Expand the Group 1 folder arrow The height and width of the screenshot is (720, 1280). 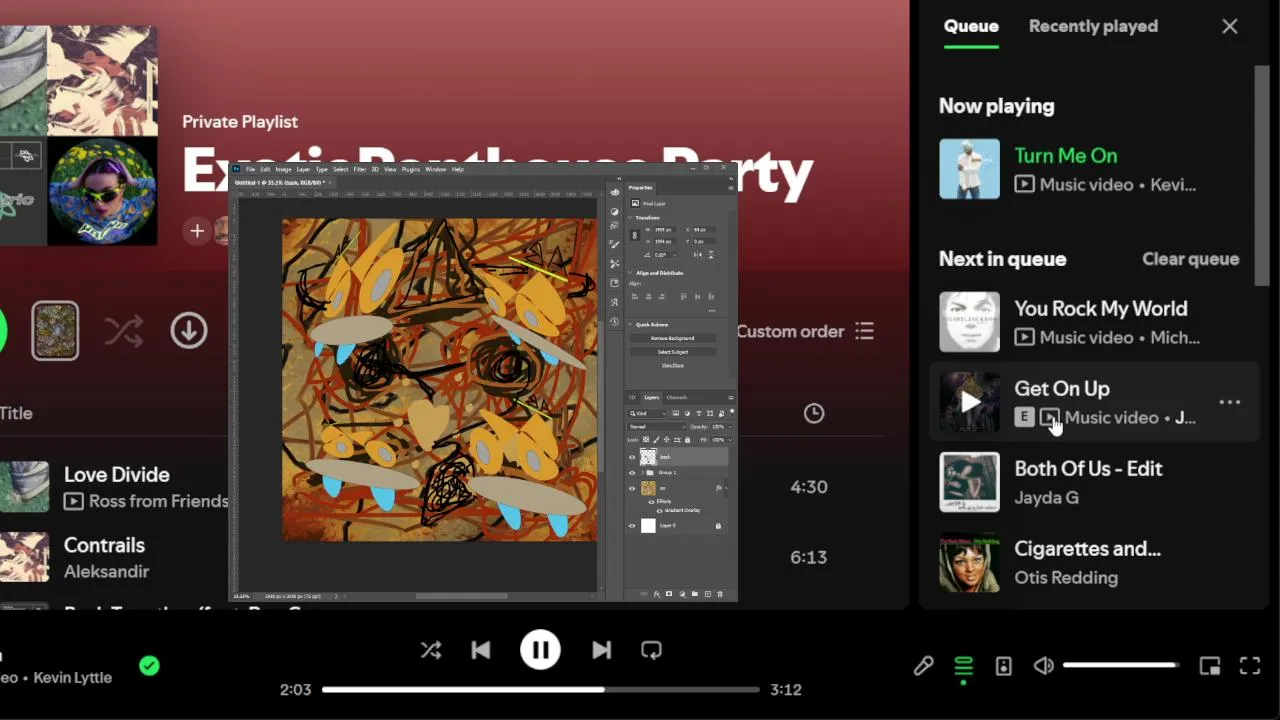click(643, 472)
